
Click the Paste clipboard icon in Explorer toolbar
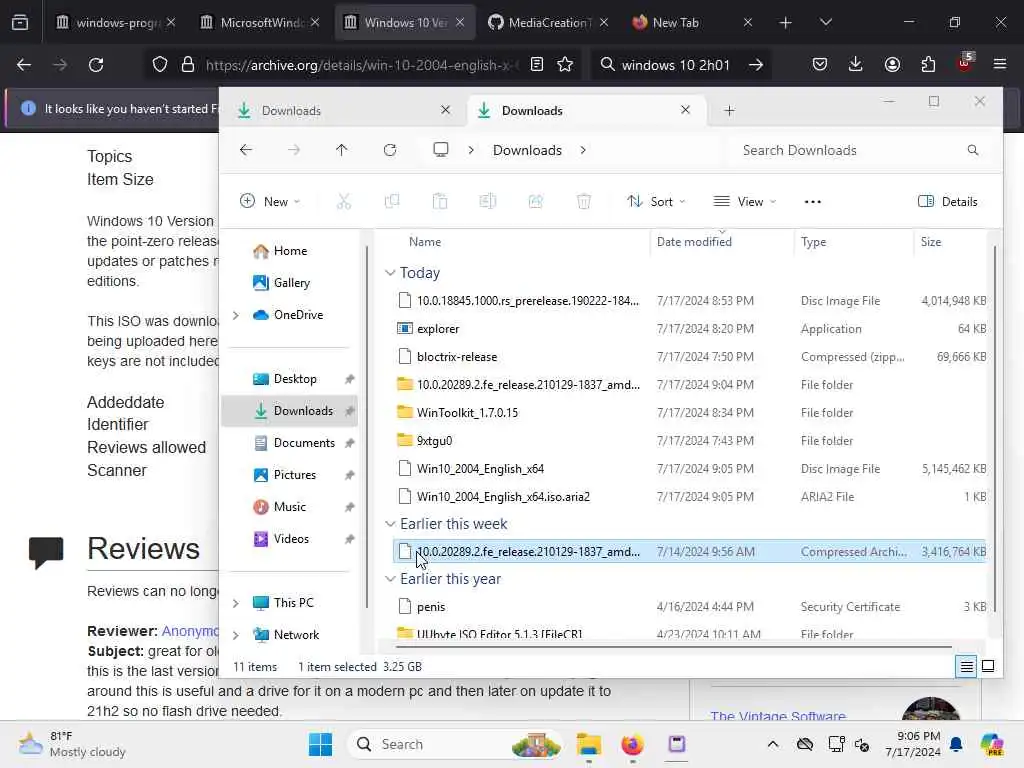(440, 202)
